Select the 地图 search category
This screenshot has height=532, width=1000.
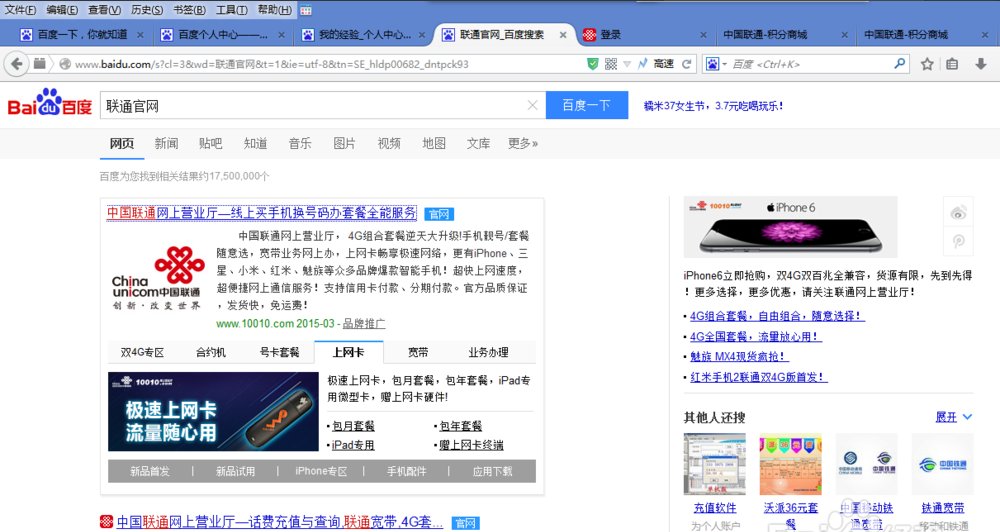(434, 144)
